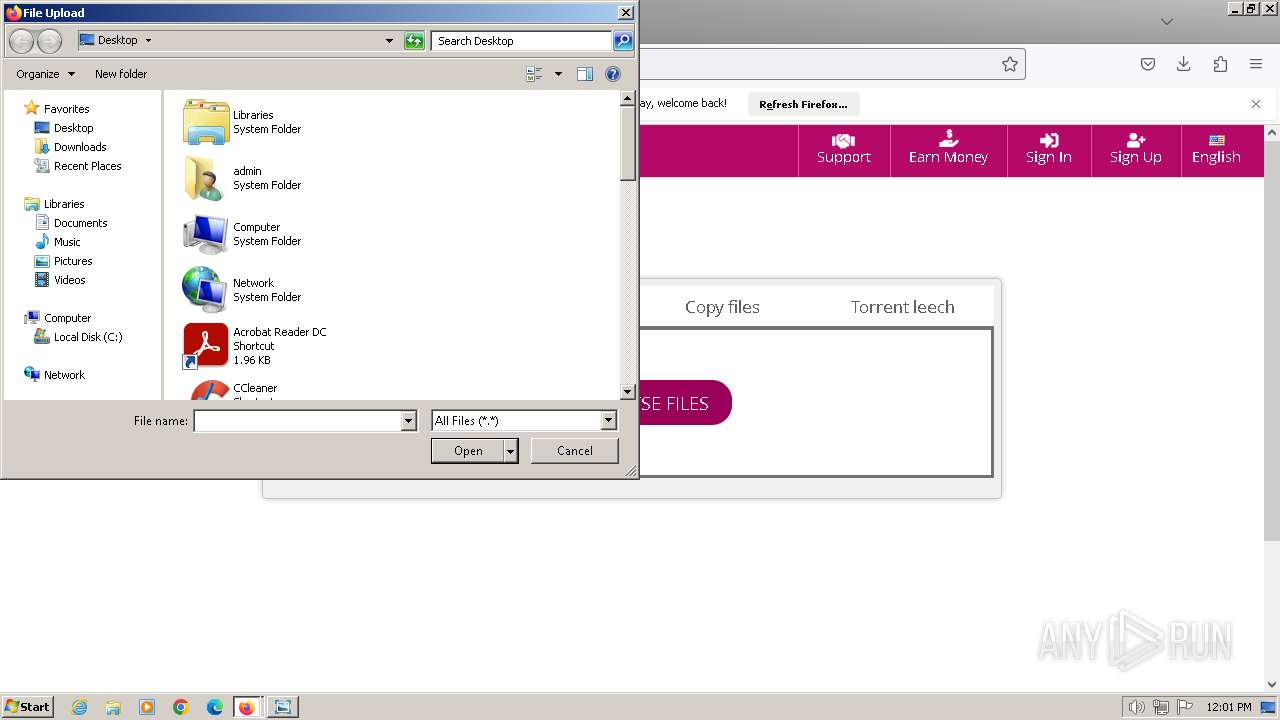Select the Network globe icon in file list

tap(204, 290)
